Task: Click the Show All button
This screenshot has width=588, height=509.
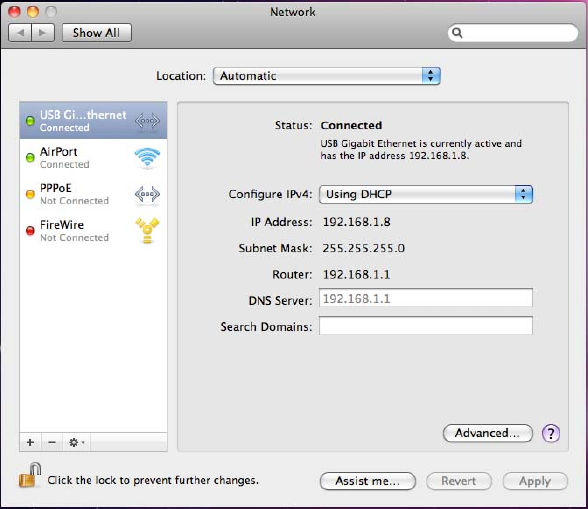Action: (x=97, y=33)
